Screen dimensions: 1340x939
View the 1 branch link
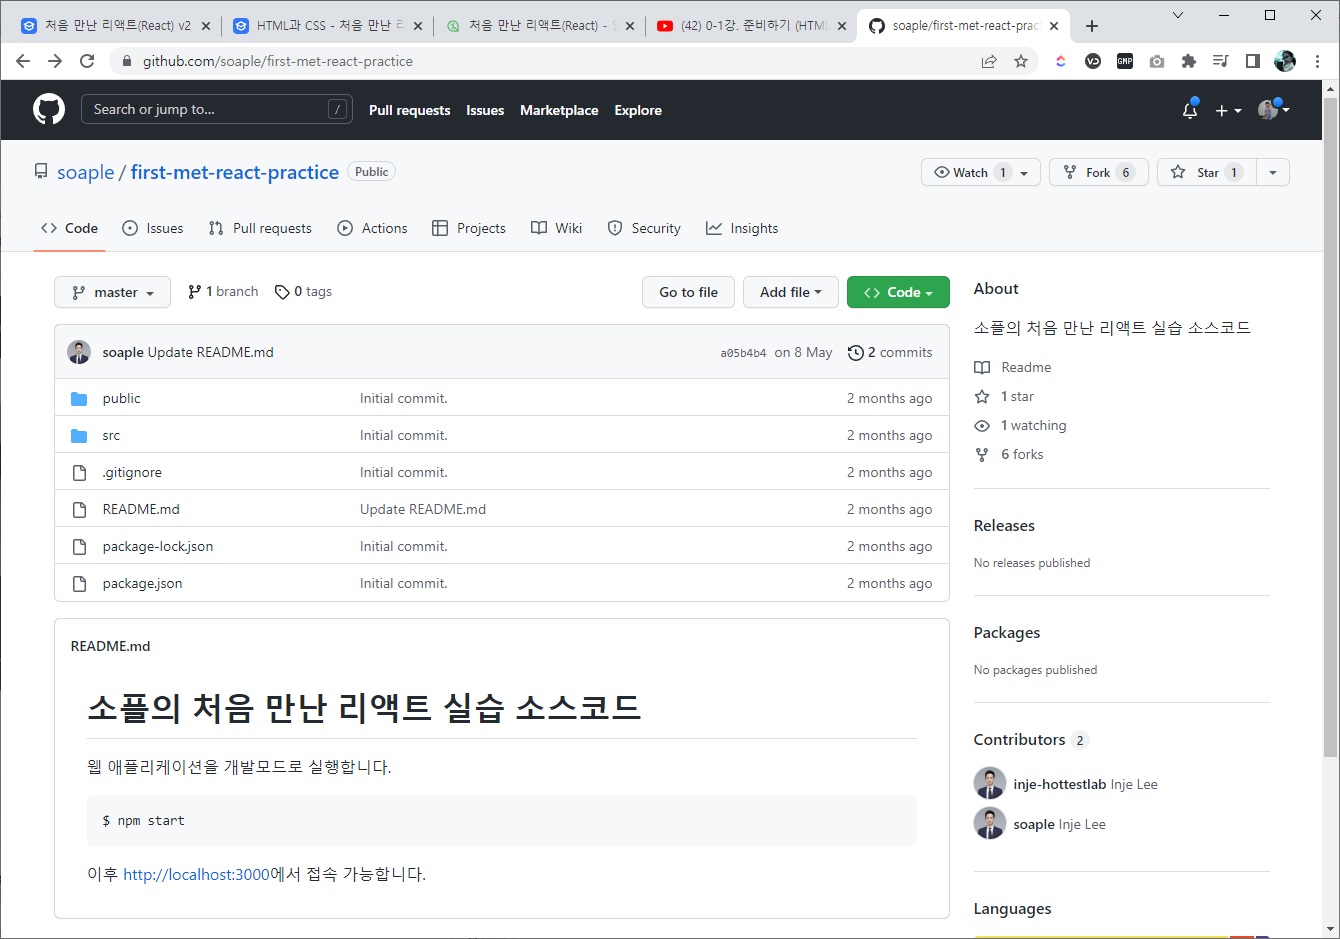pyautogui.click(x=223, y=291)
